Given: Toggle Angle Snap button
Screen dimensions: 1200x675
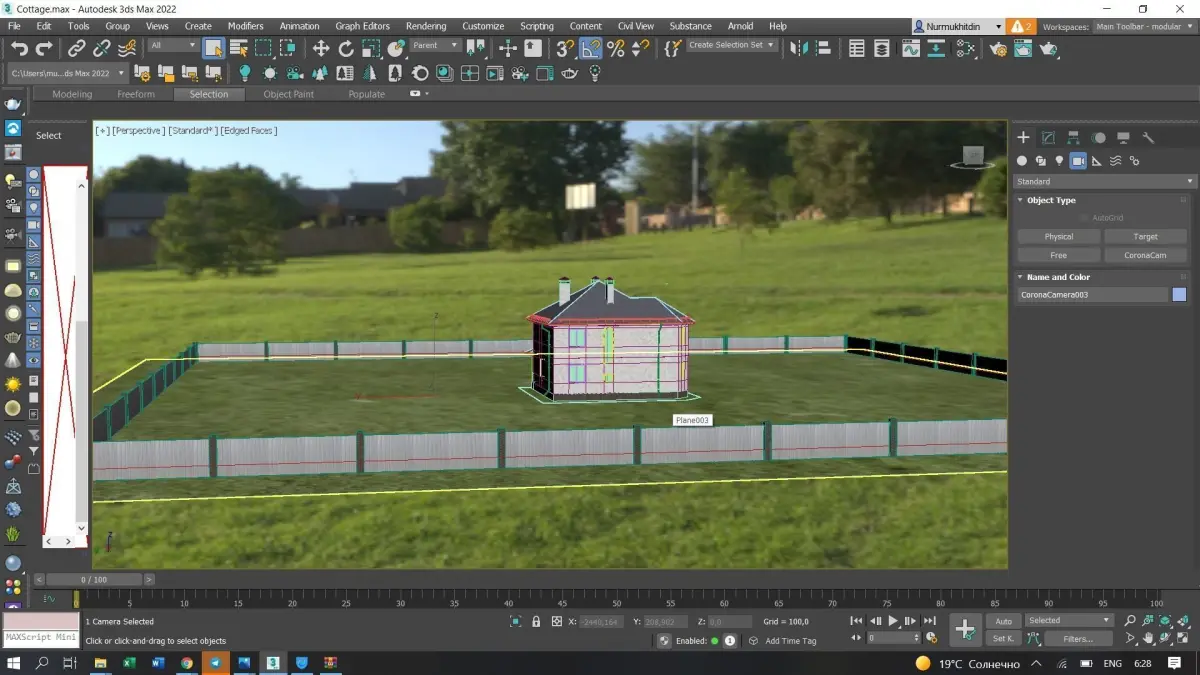Looking at the screenshot, I should [x=591, y=48].
